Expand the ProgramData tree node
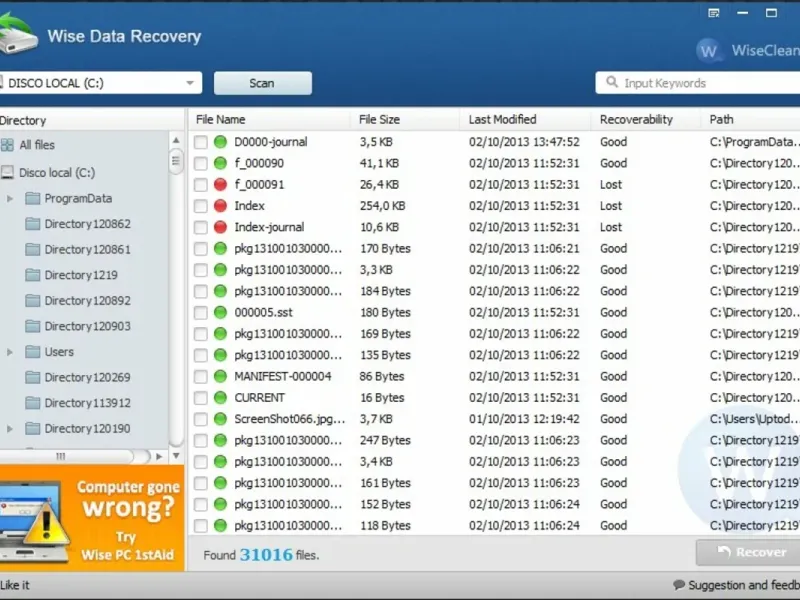 pos(10,198)
